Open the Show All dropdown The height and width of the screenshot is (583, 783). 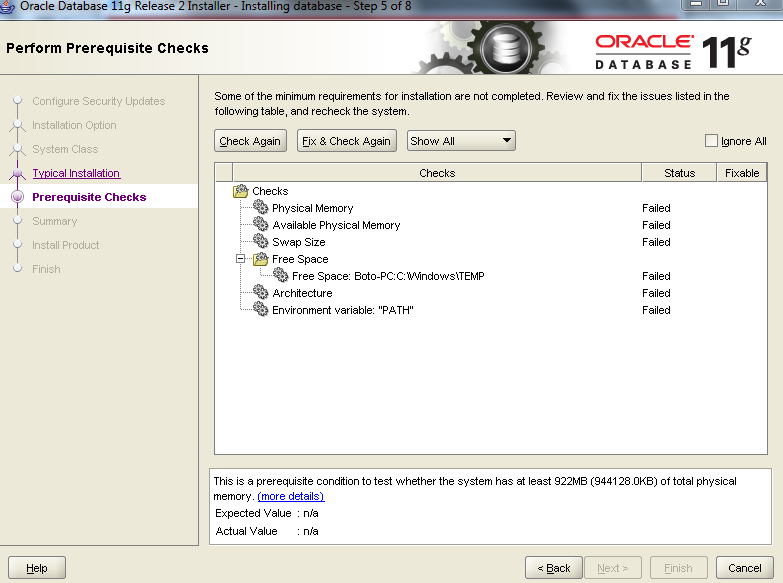tap(460, 141)
